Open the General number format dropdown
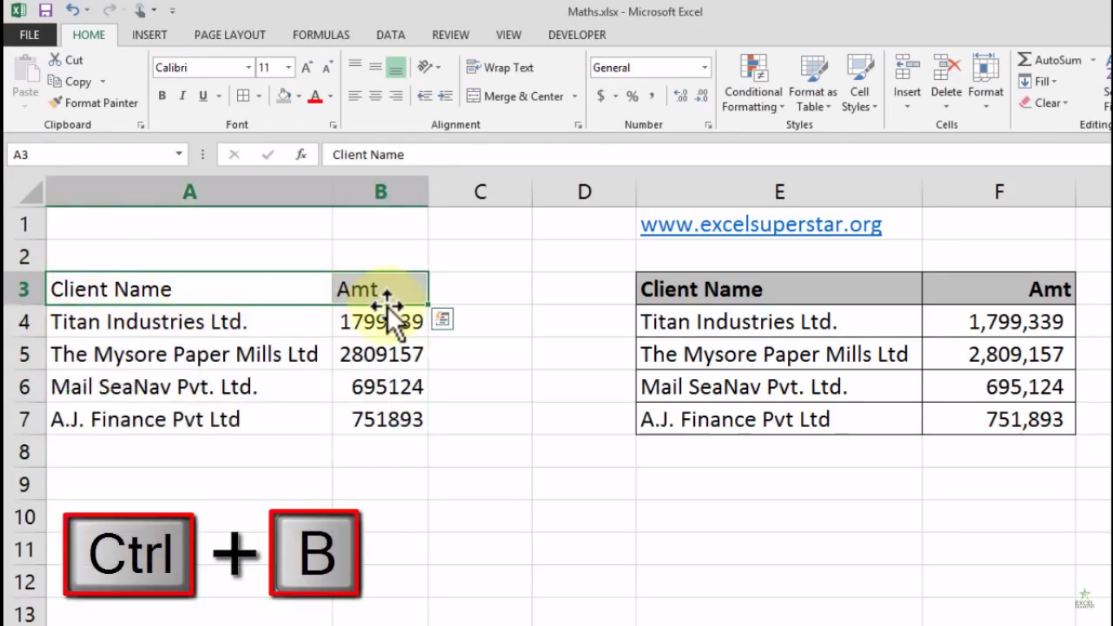 [704, 67]
